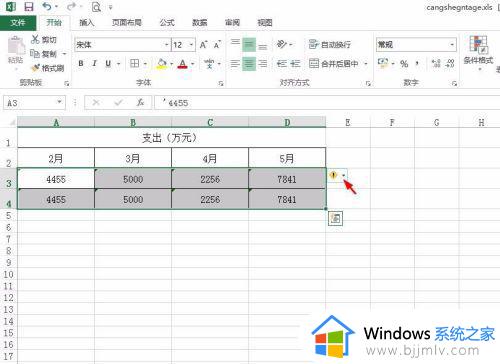Open the number format dropdown (常规)
The height and width of the screenshot is (364, 500).
(452, 44)
